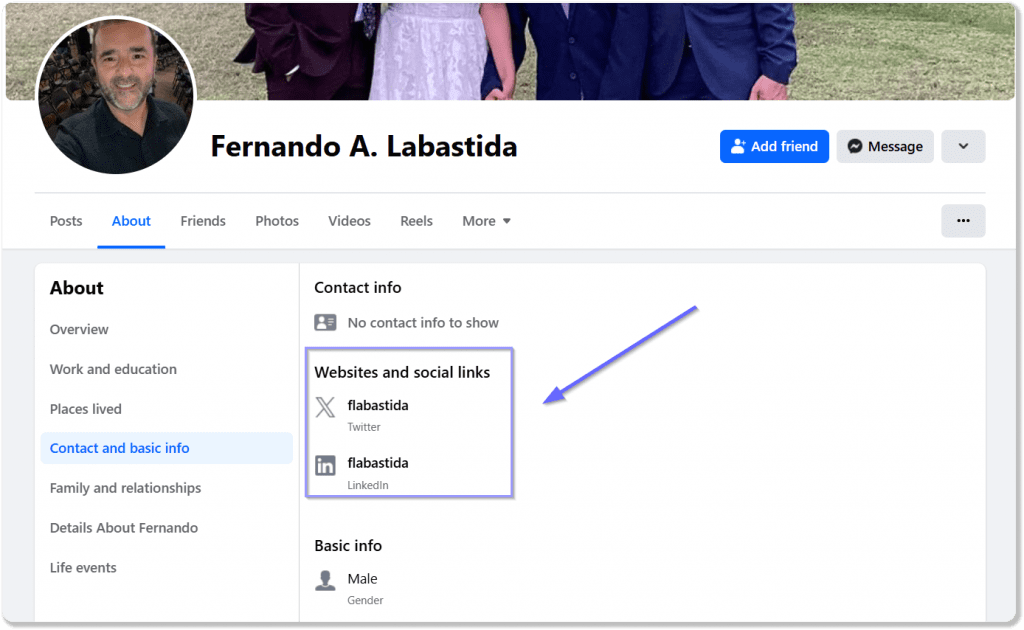Open the More tab dropdown
Viewport: 1024px width, 630px height.
point(486,220)
